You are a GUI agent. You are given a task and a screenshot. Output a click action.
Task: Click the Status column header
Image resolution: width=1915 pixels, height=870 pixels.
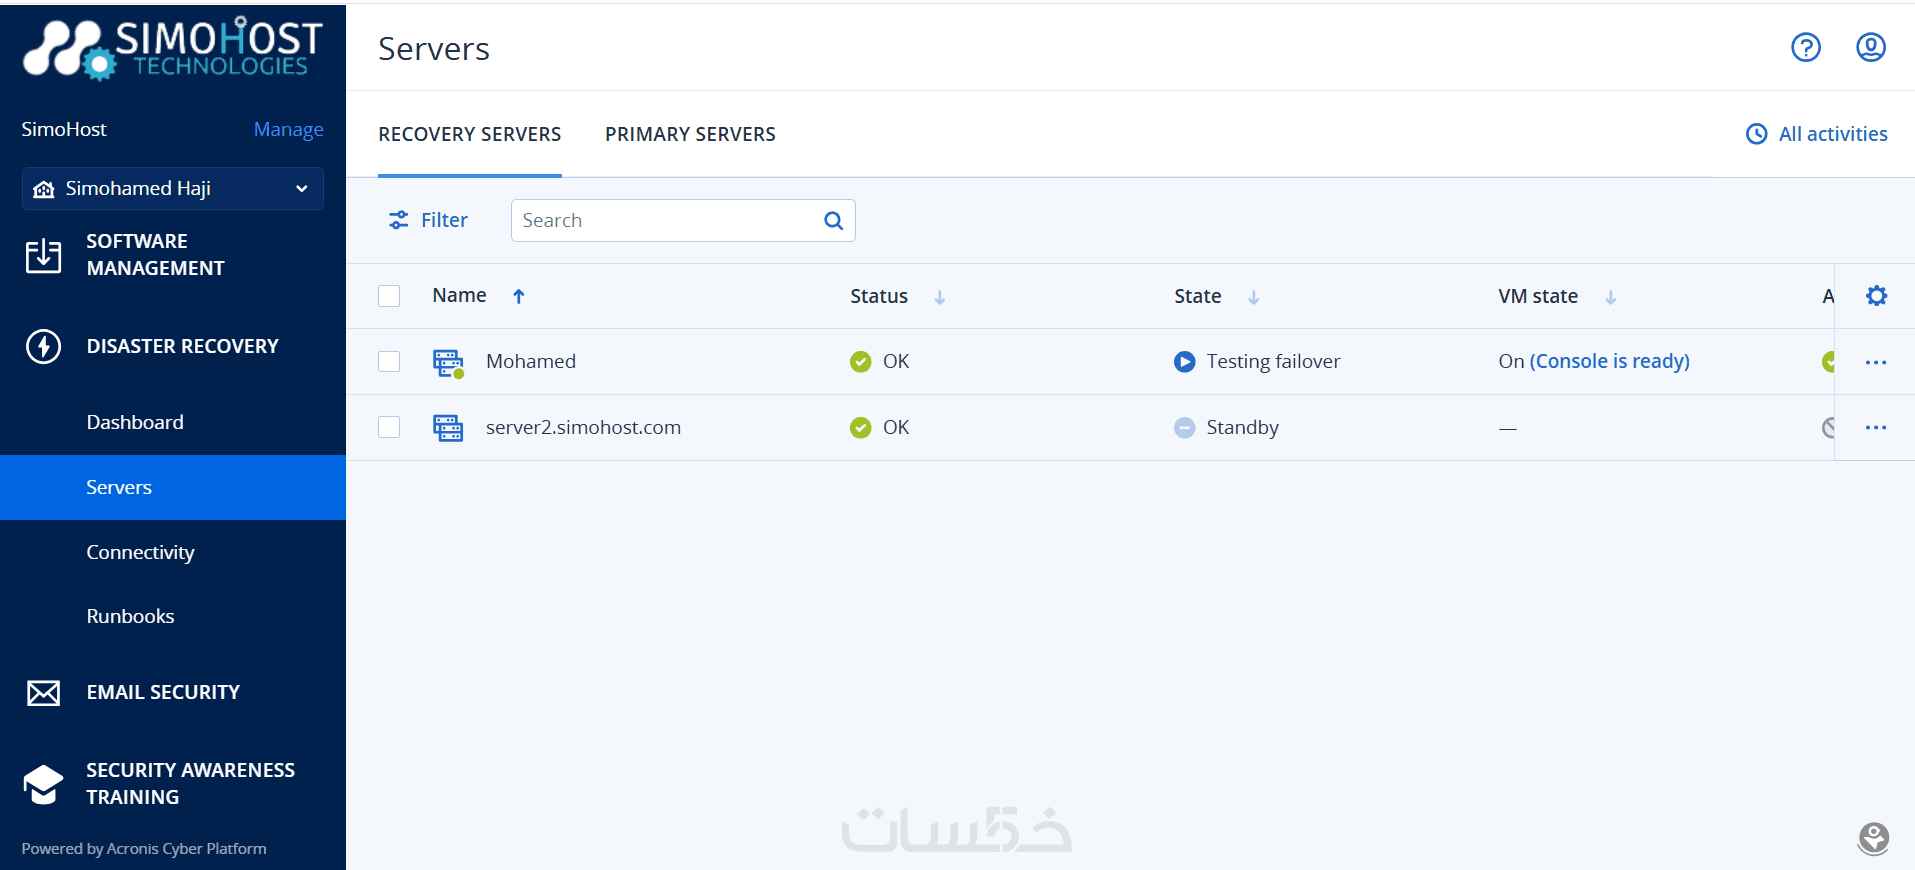(879, 296)
